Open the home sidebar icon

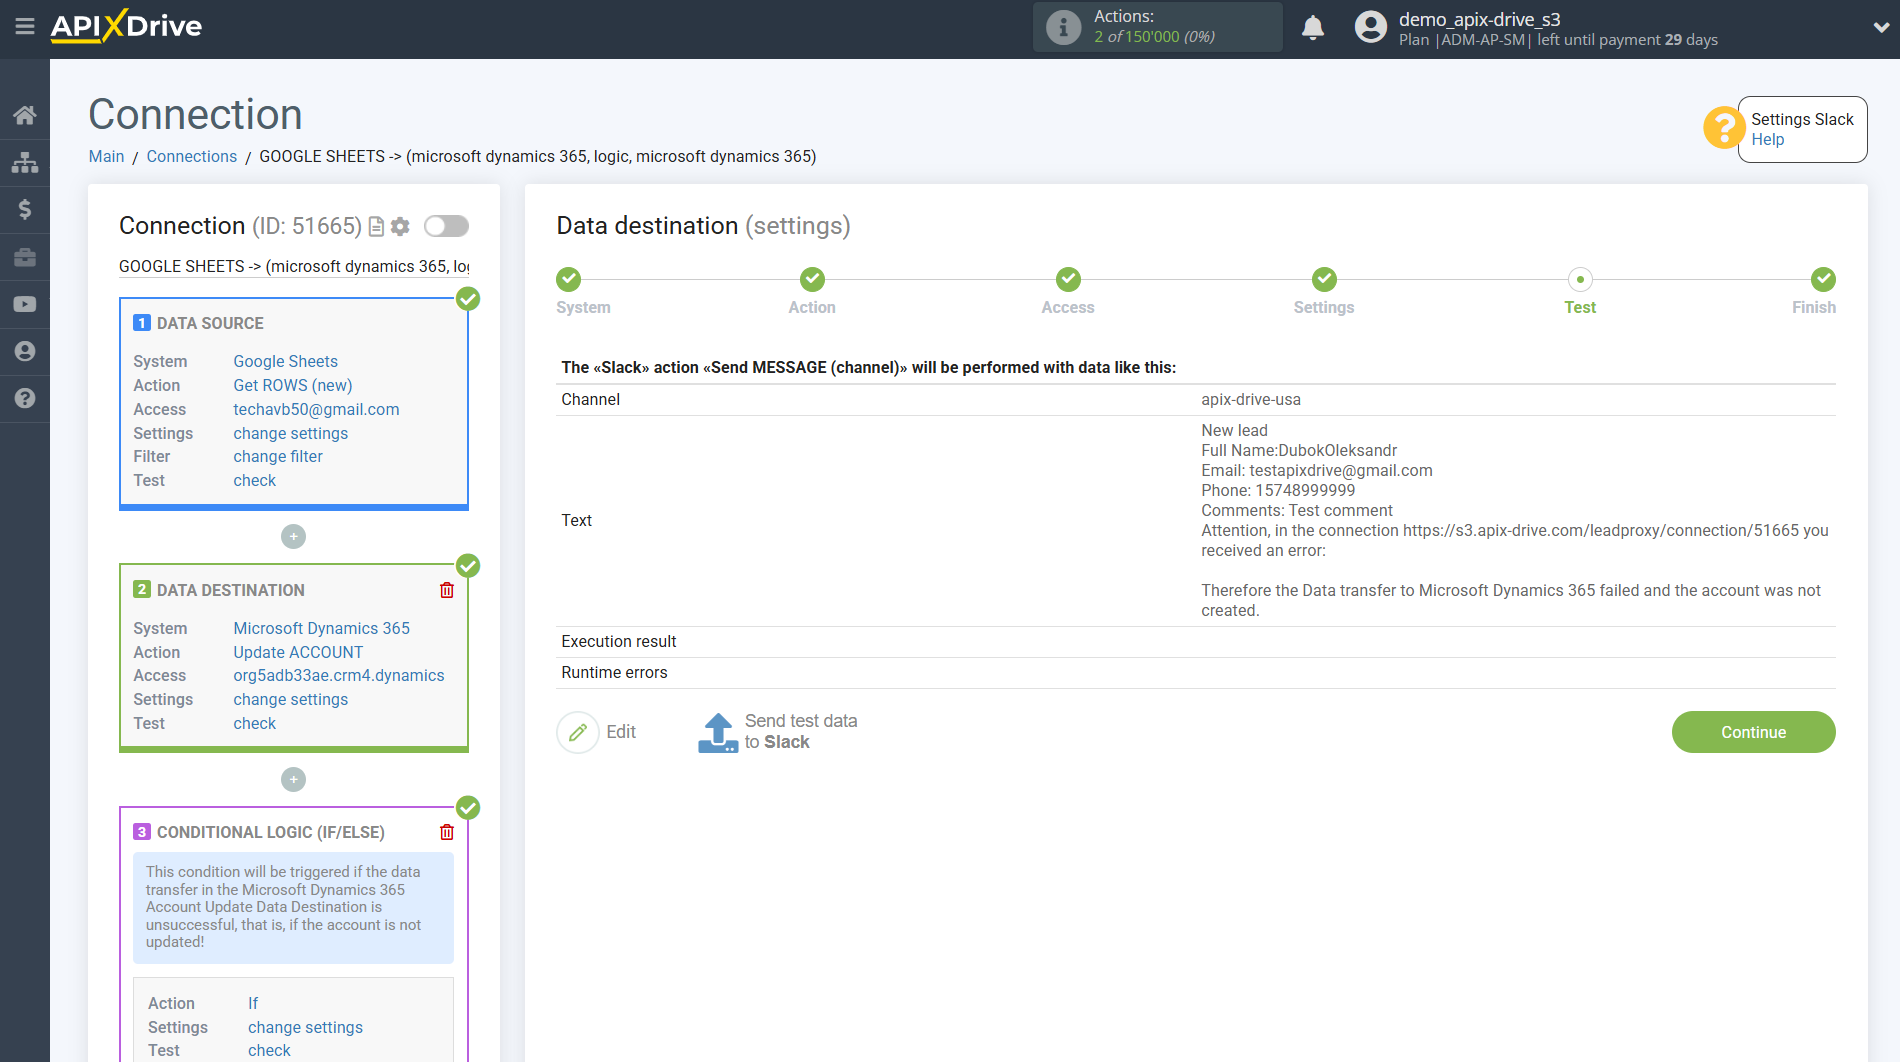tap(25, 115)
